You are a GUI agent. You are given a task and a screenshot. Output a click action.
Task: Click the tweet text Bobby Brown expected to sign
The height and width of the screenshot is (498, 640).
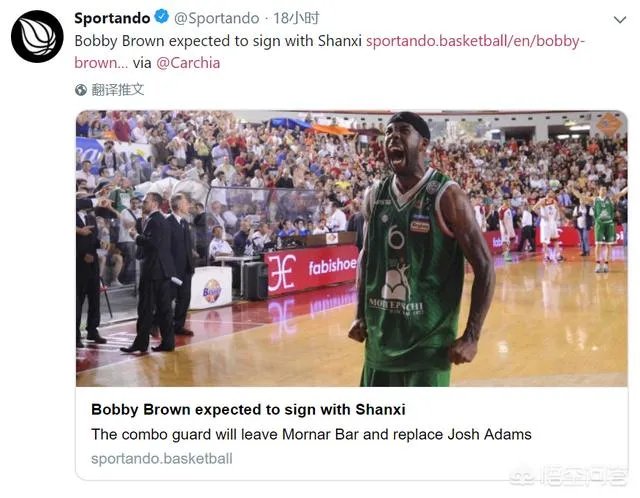point(218,41)
